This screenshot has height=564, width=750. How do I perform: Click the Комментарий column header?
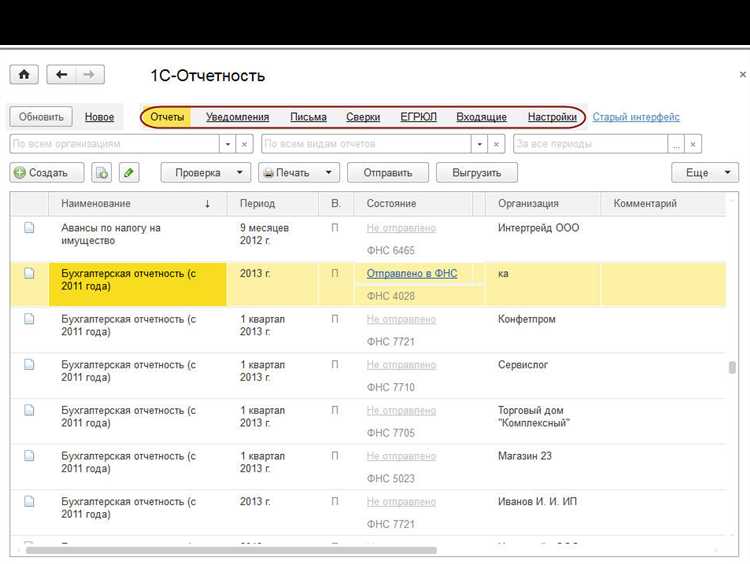pos(663,204)
